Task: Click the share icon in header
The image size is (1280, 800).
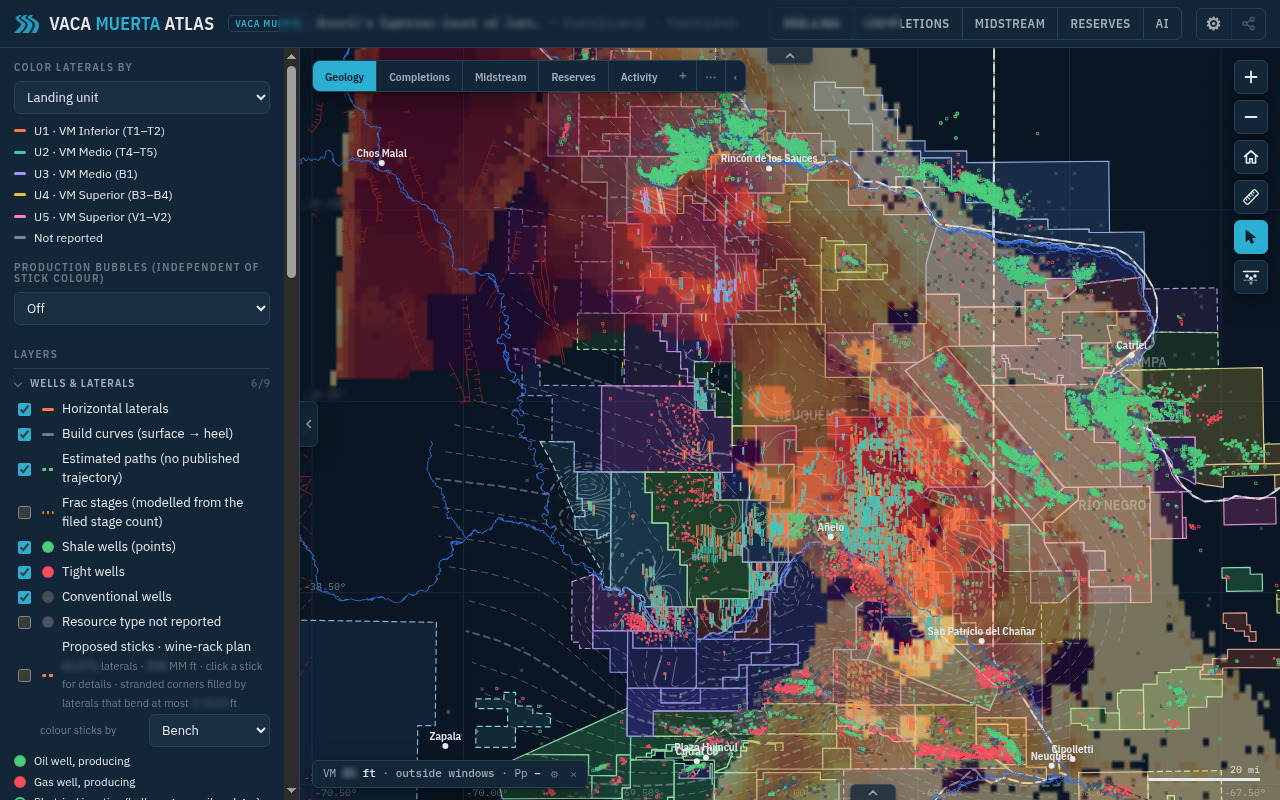Action: point(1248,24)
